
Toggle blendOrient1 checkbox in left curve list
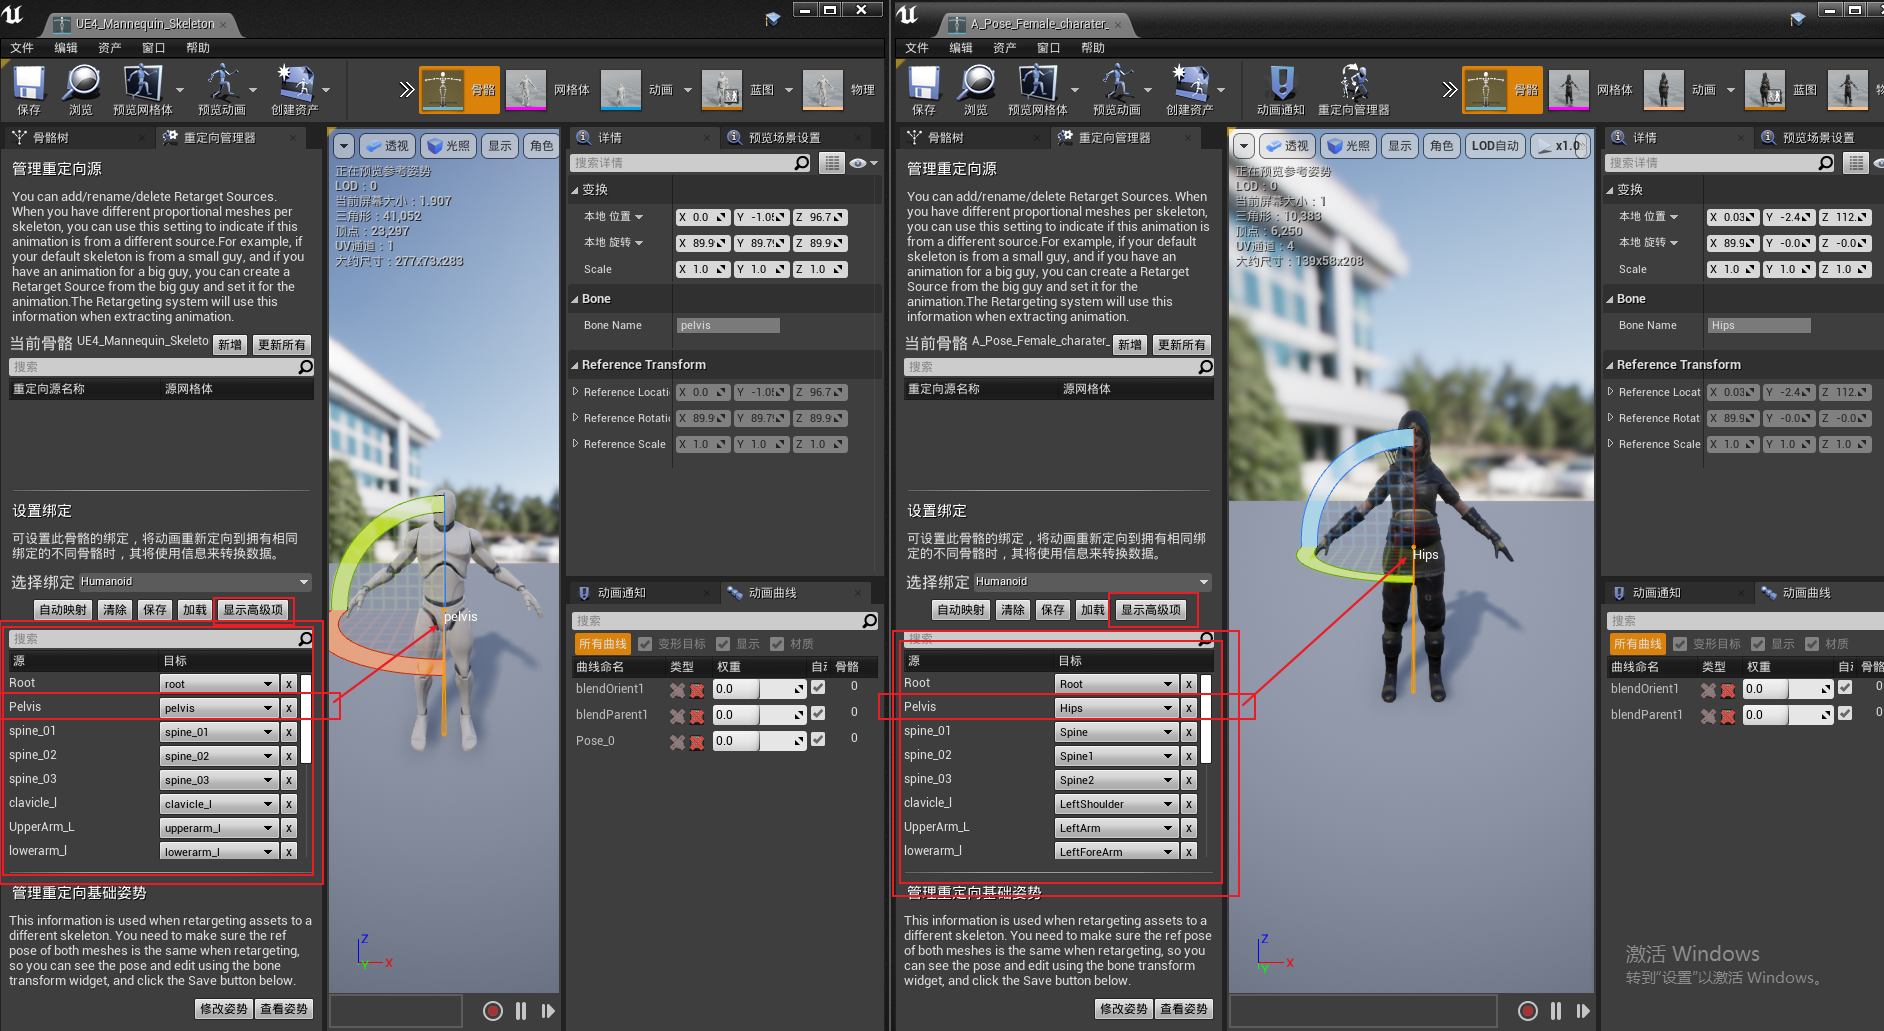(818, 688)
